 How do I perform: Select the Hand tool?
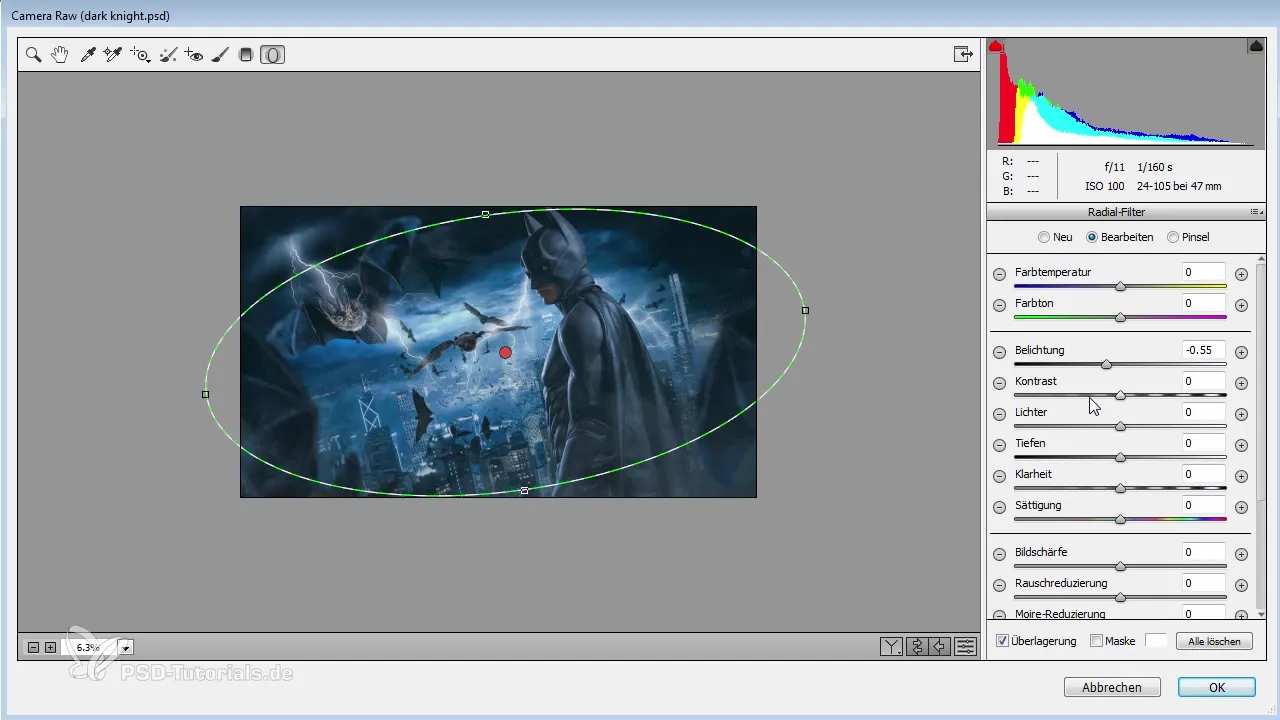(60, 55)
